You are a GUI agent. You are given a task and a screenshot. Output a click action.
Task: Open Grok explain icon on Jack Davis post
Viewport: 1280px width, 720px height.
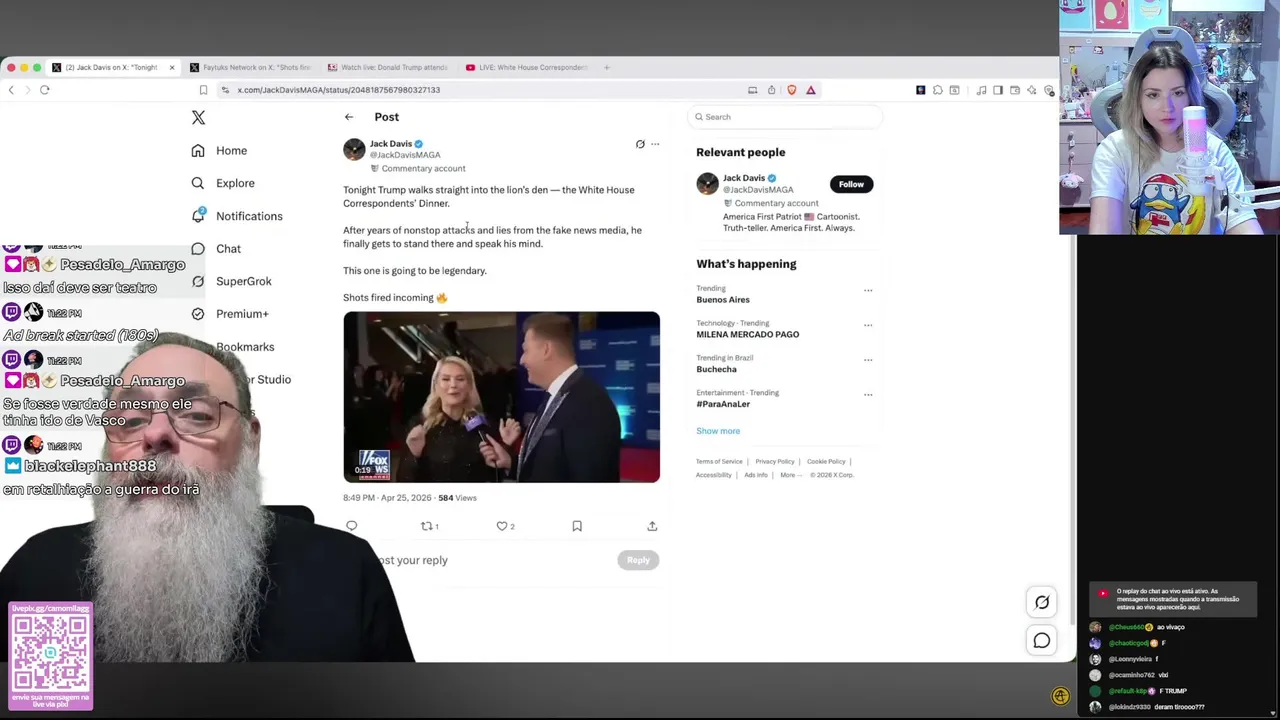640,144
